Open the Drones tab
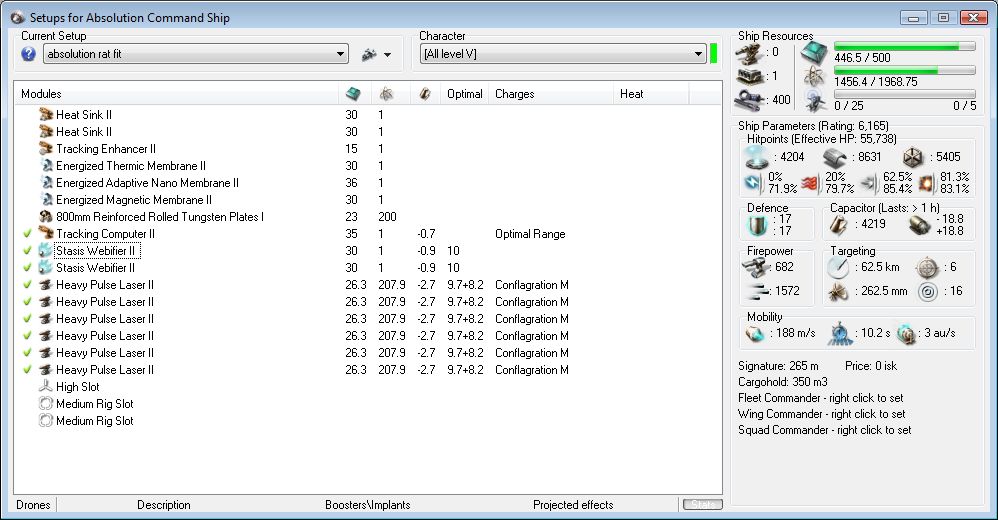998x520 pixels. tap(33, 505)
